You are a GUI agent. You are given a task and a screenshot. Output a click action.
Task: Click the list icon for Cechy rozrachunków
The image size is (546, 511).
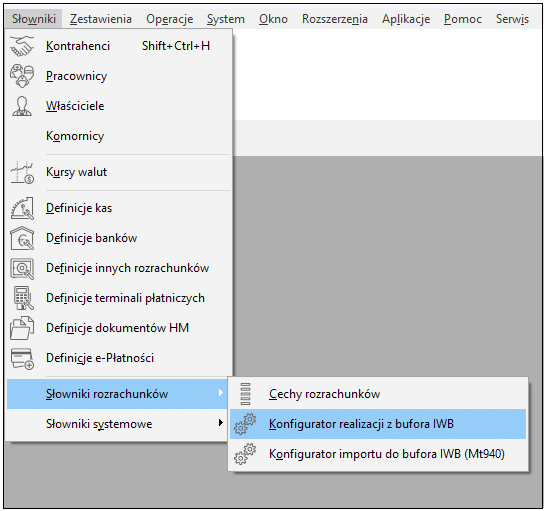[x=245, y=394]
